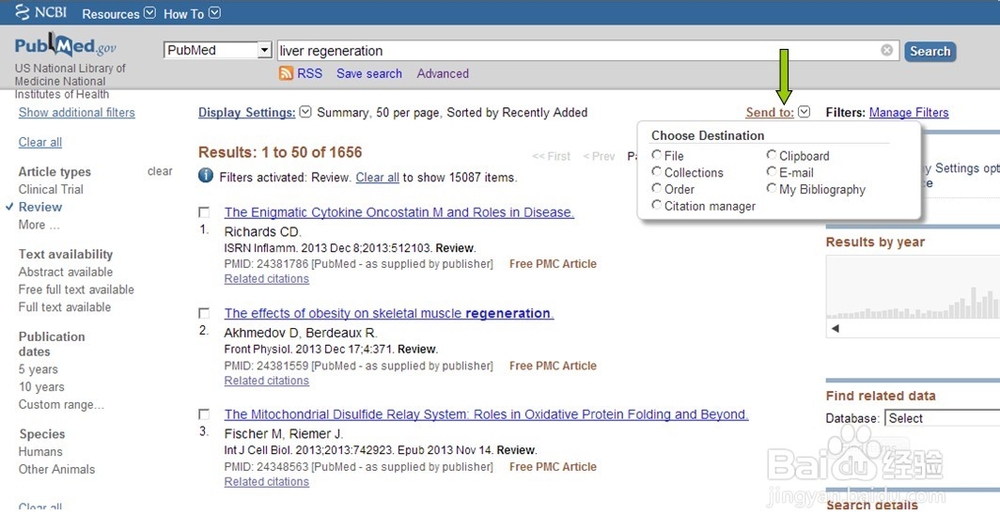Click Clear all at the top of the sidebar

(x=40, y=142)
